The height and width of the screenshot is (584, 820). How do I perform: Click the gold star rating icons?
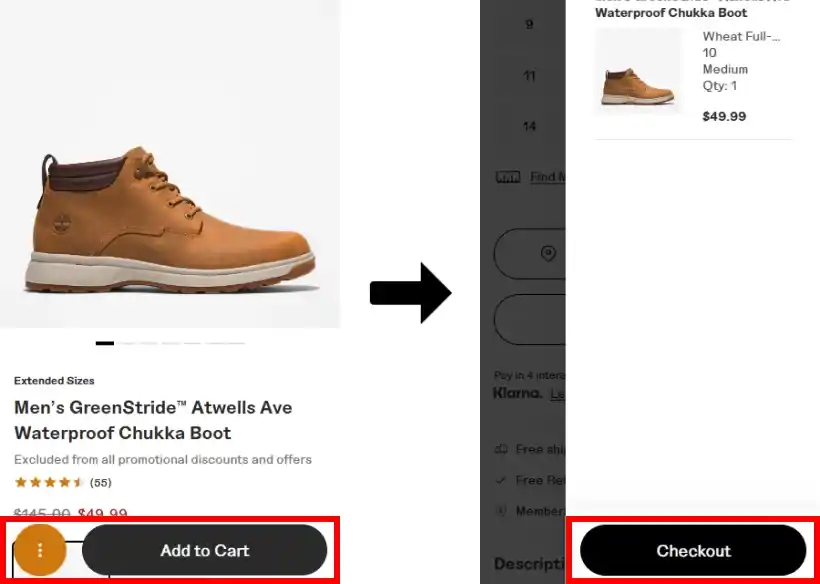[49, 483]
